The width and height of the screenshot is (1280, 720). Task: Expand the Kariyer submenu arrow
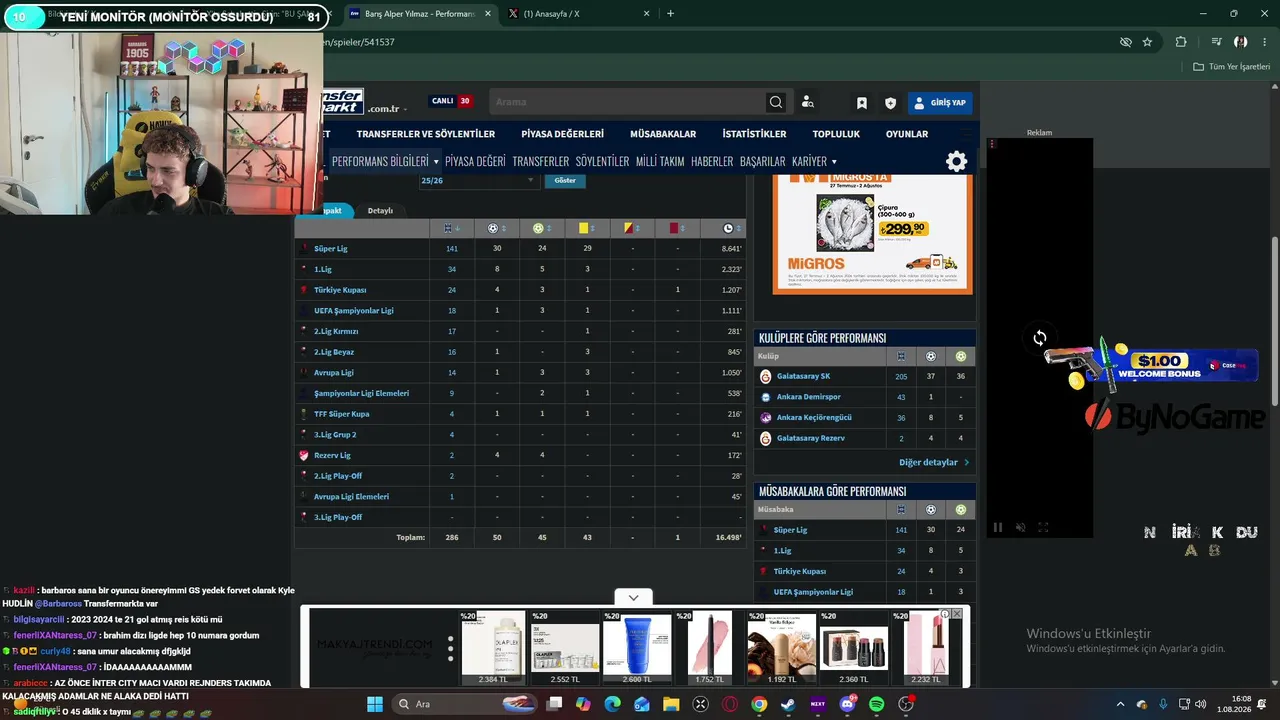pyautogui.click(x=834, y=162)
